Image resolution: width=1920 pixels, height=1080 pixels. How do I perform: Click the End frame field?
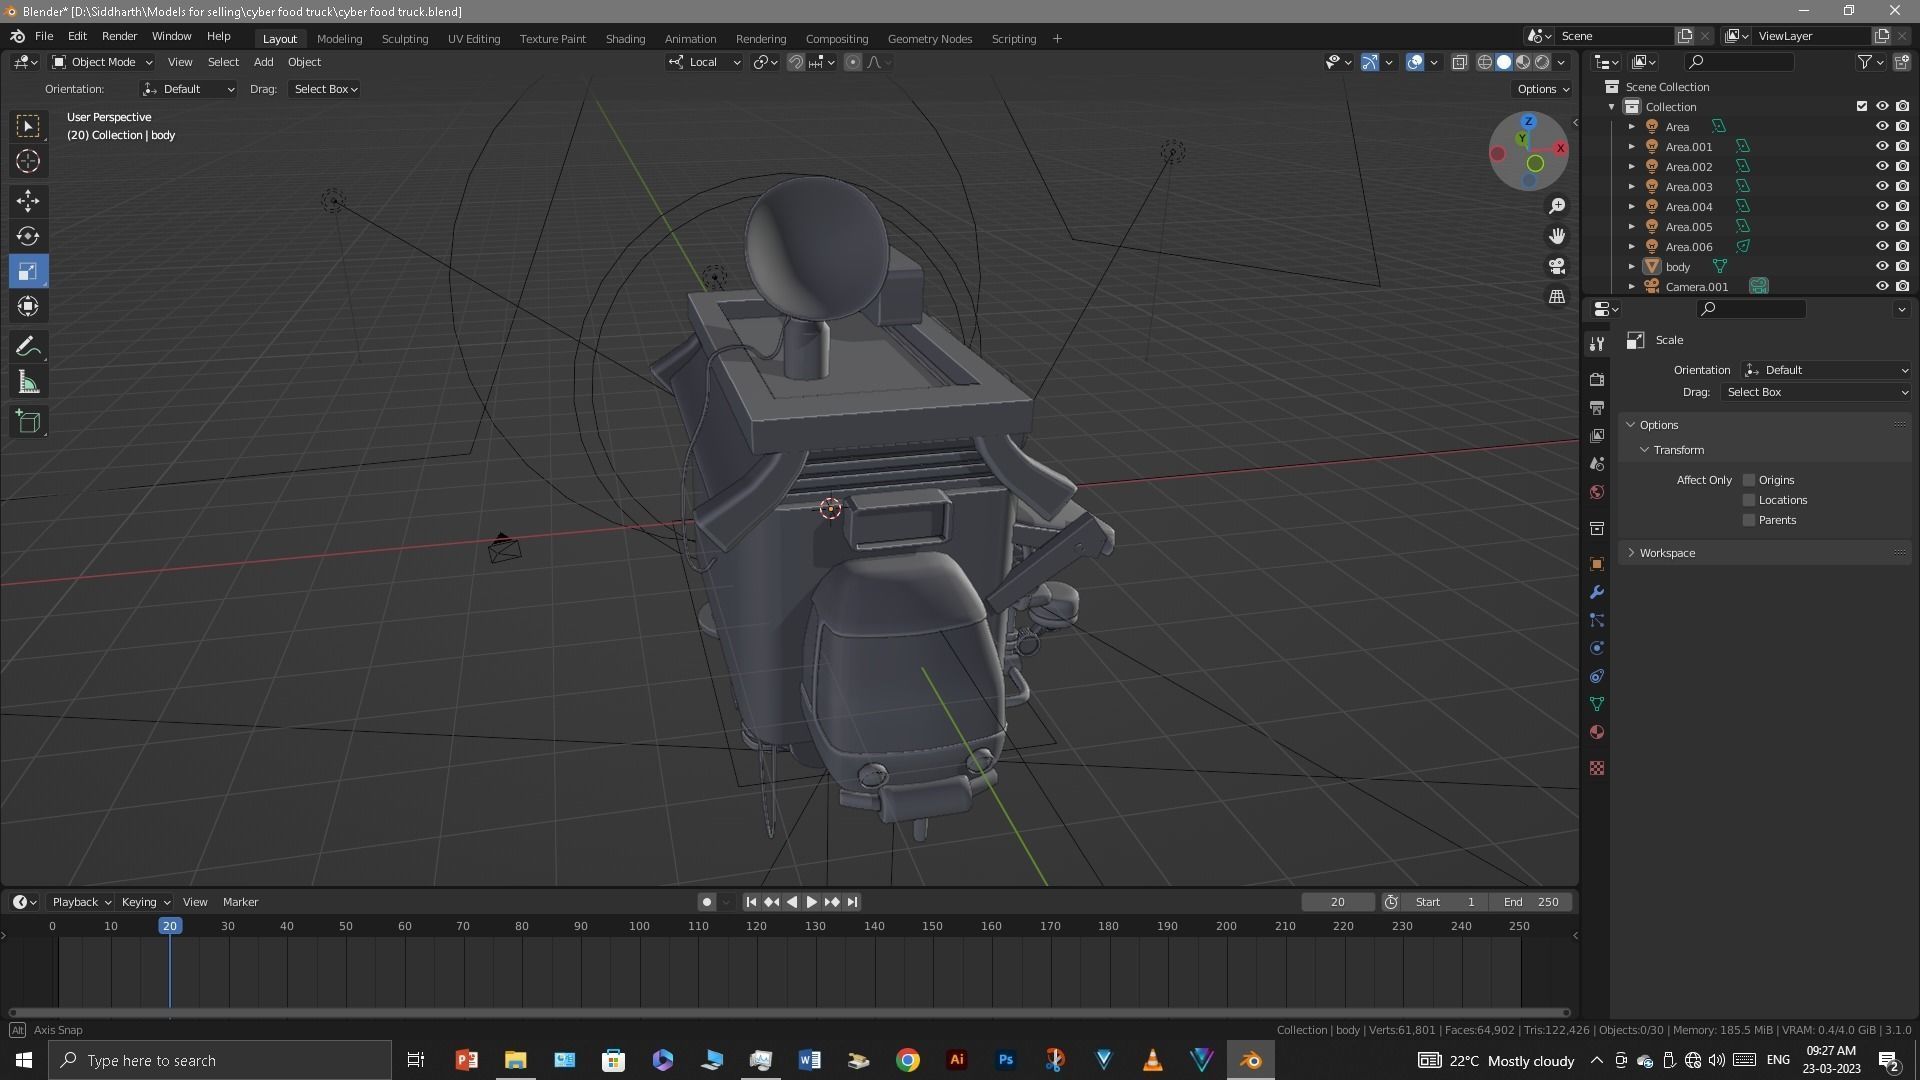click(1530, 902)
